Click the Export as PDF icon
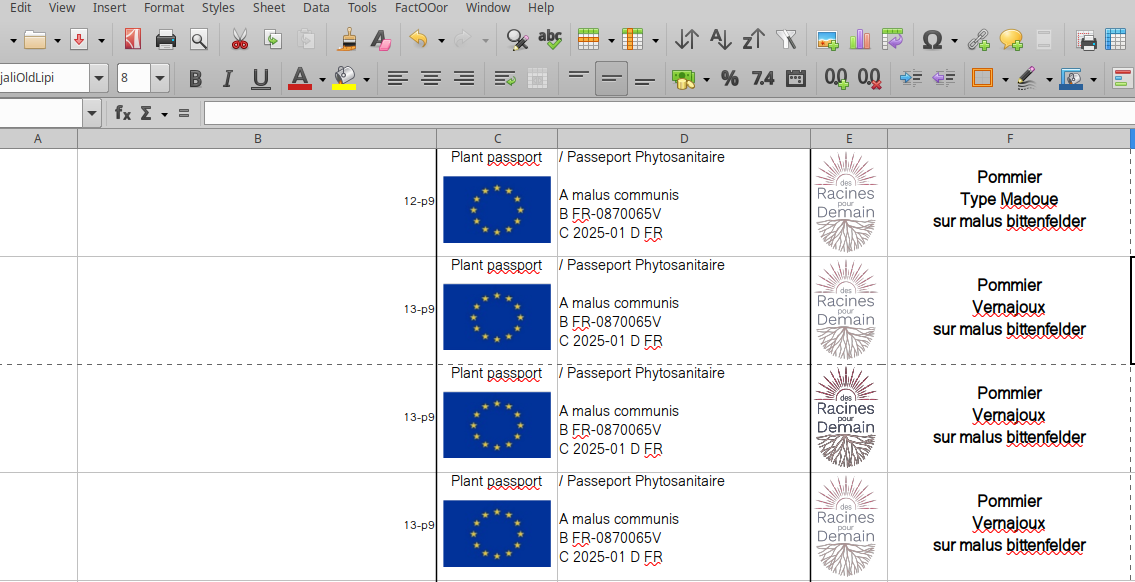1135x582 pixels. point(133,40)
